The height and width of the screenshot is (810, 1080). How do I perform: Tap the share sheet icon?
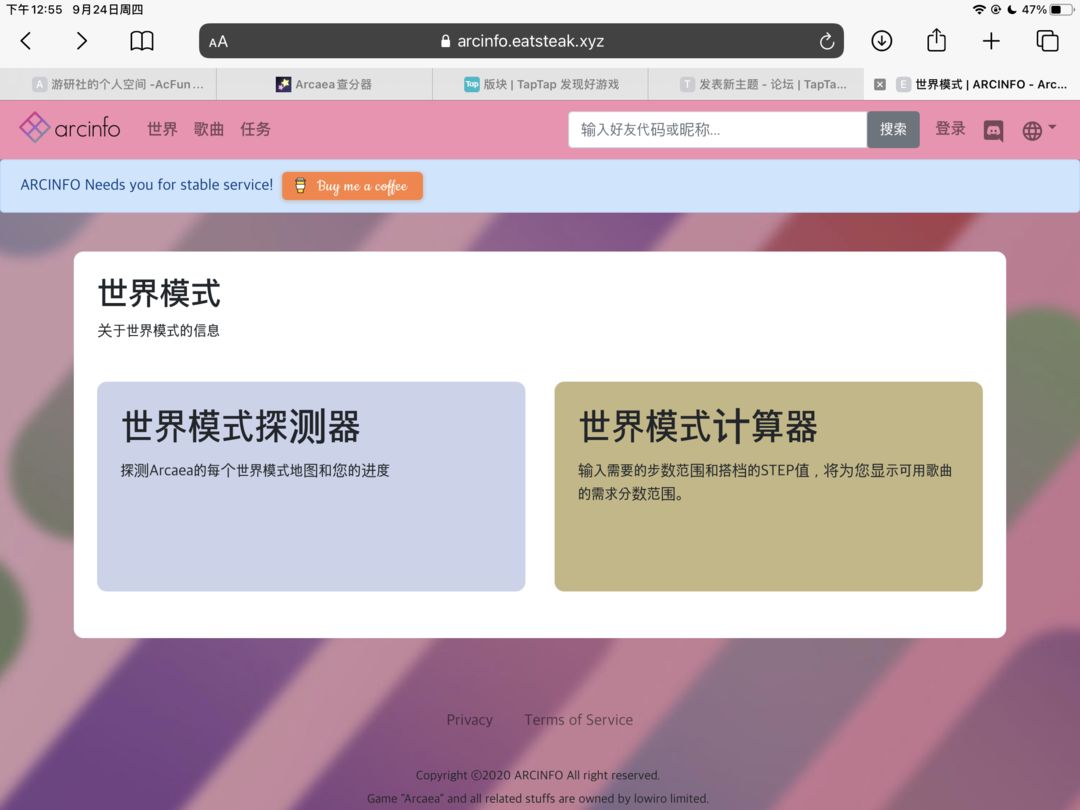point(936,40)
